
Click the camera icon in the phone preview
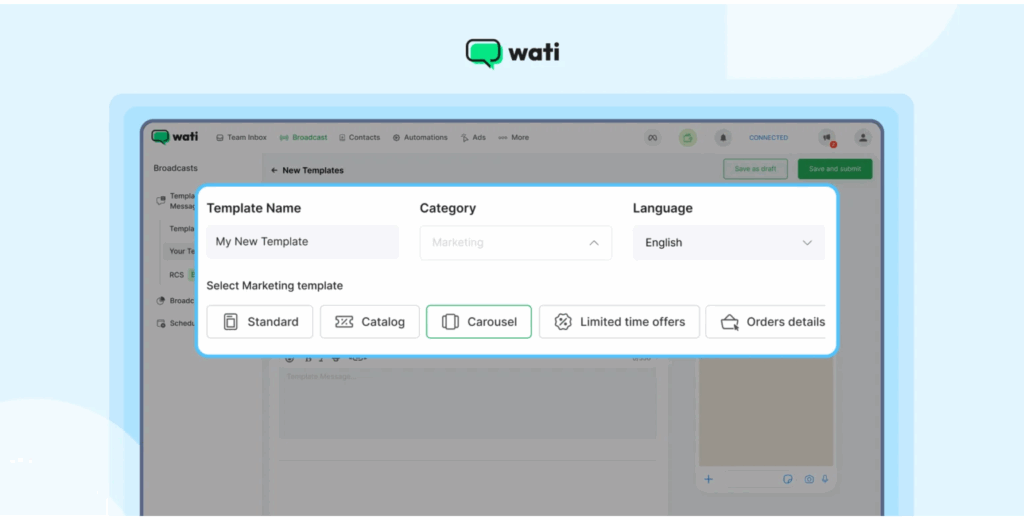point(809,479)
